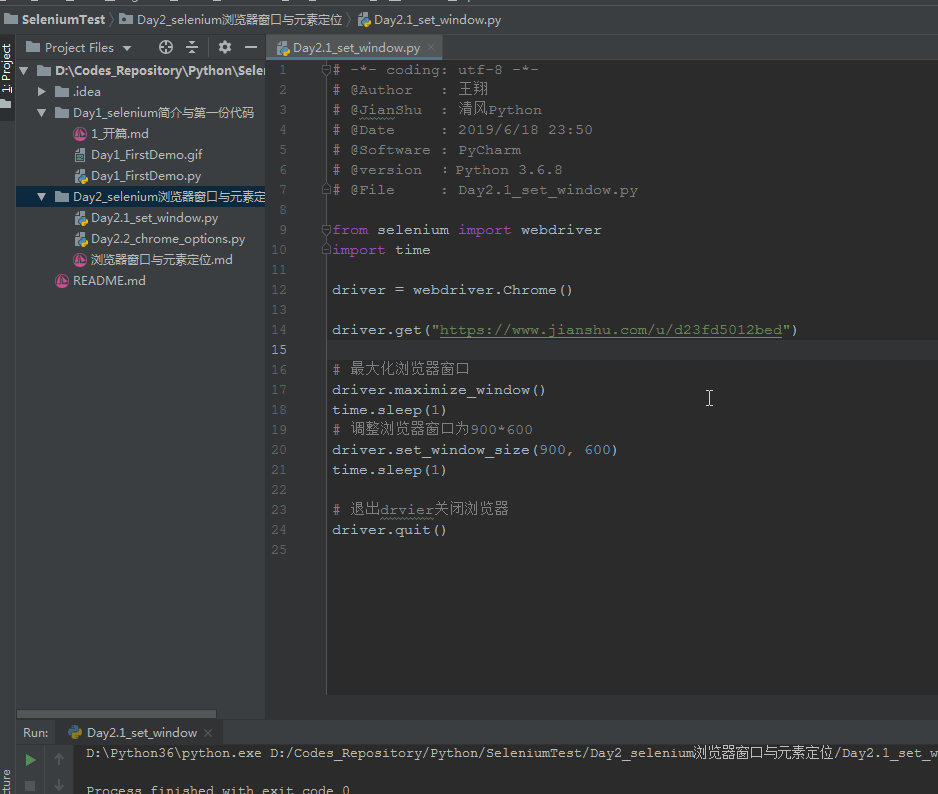Click line number 15 in gutter
The width and height of the screenshot is (938, 794).
tap(279, 349)
